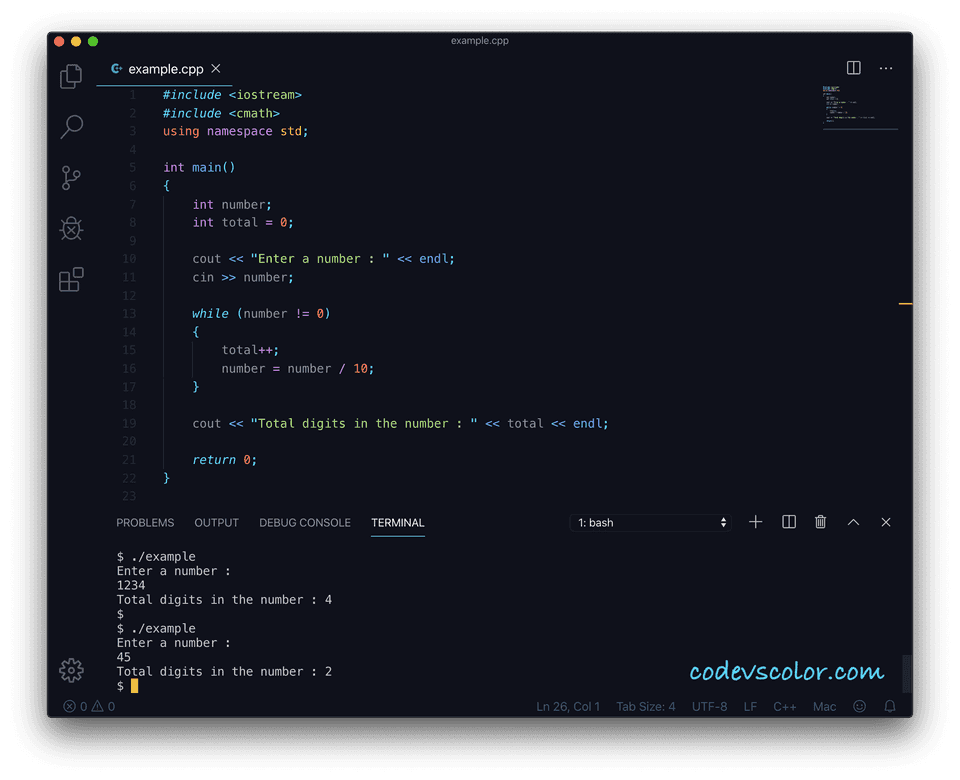Change language mode by clicking C++
This screenshot has width=960, height=780.
click(784, 706)
